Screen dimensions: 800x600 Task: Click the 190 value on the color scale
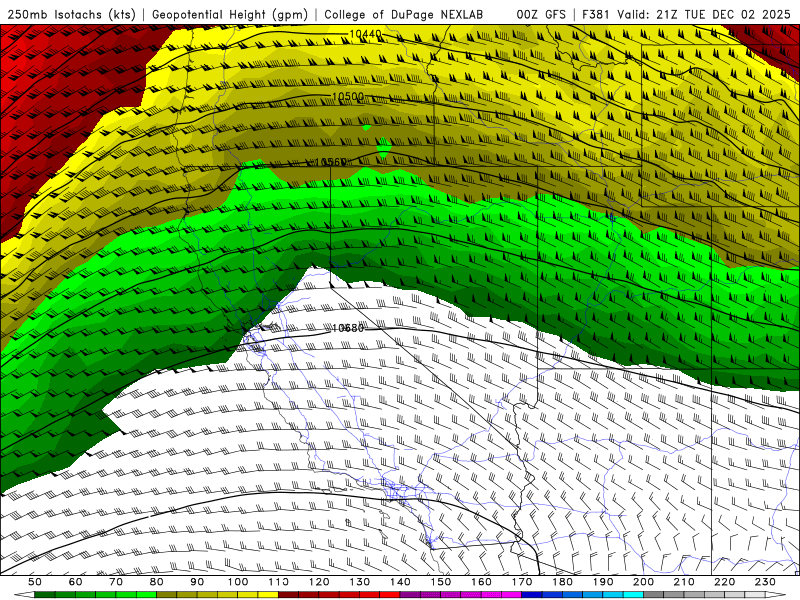tap(603, 582)
